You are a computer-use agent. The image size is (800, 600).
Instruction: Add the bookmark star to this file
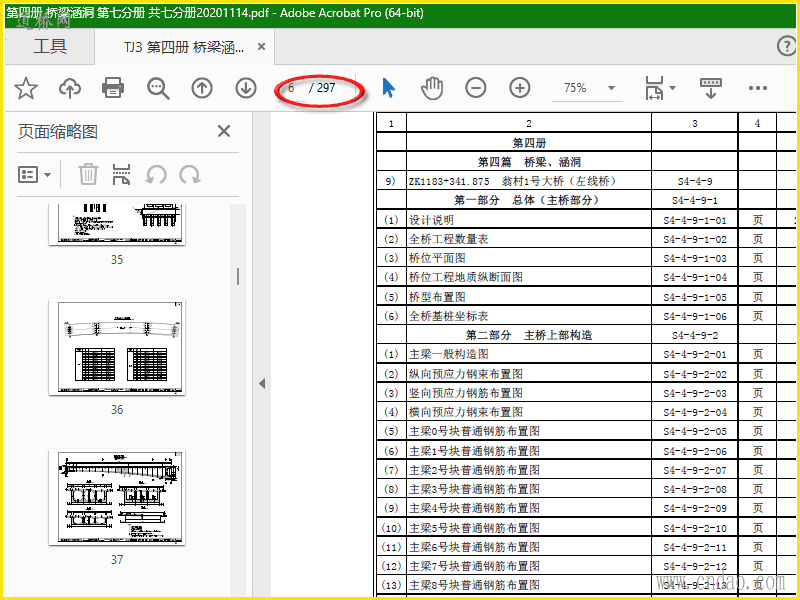click(26, 88)
